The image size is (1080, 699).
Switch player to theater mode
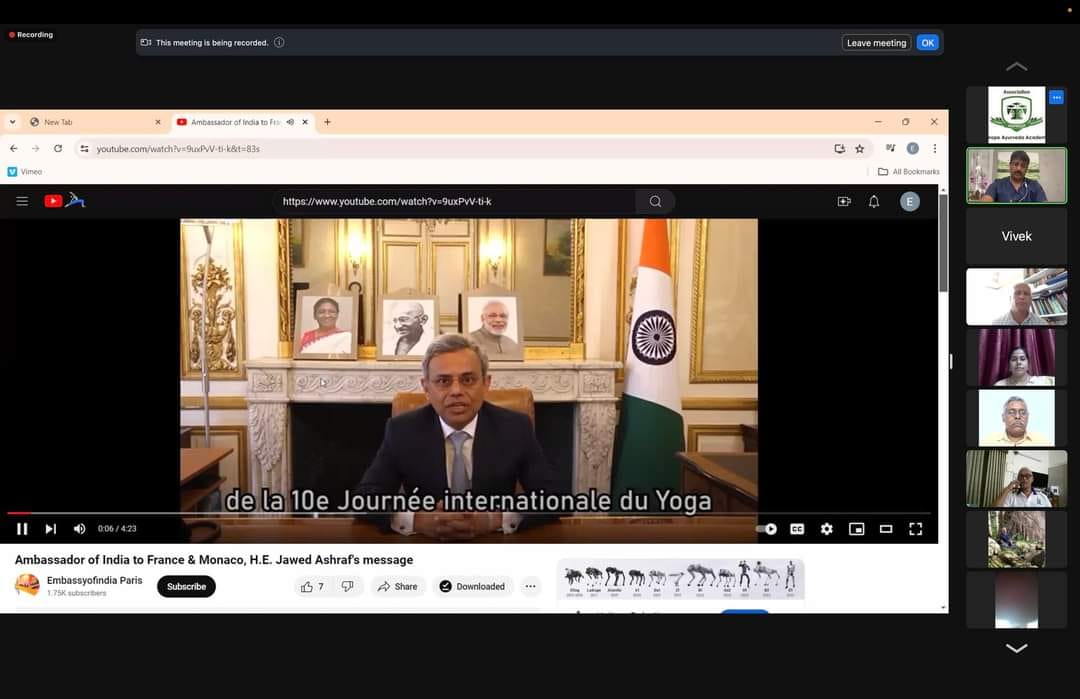coord(885,529)
